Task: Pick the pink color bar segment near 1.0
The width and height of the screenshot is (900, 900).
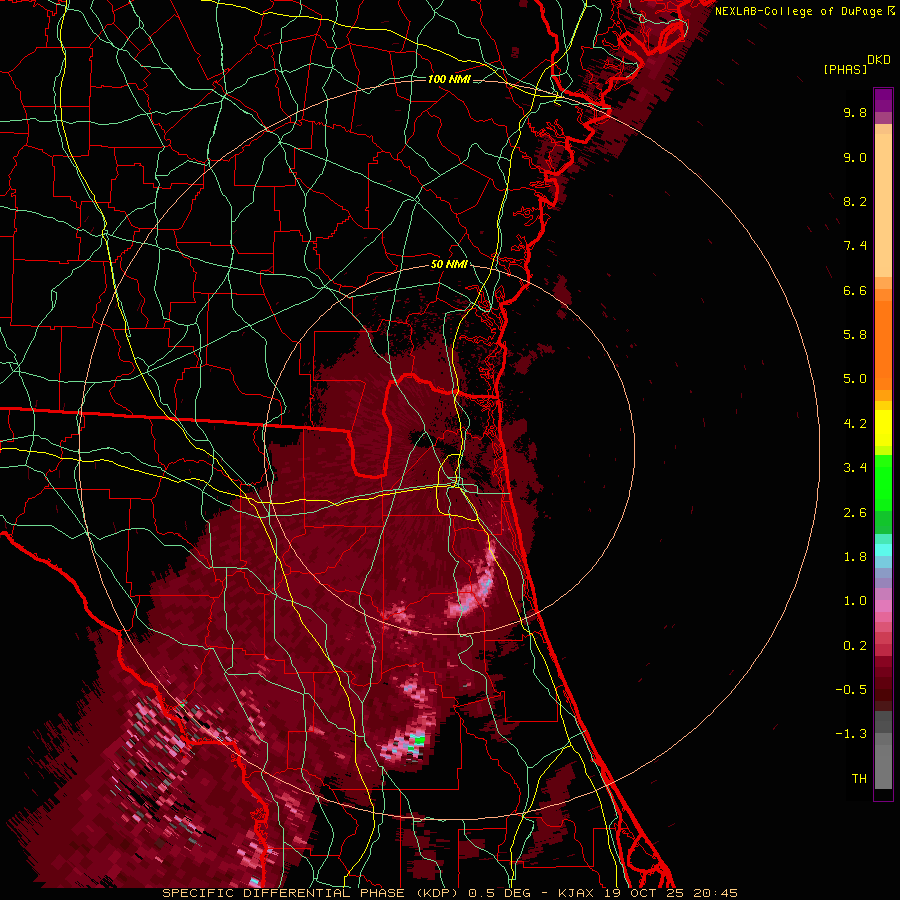Action: [883, 606]
